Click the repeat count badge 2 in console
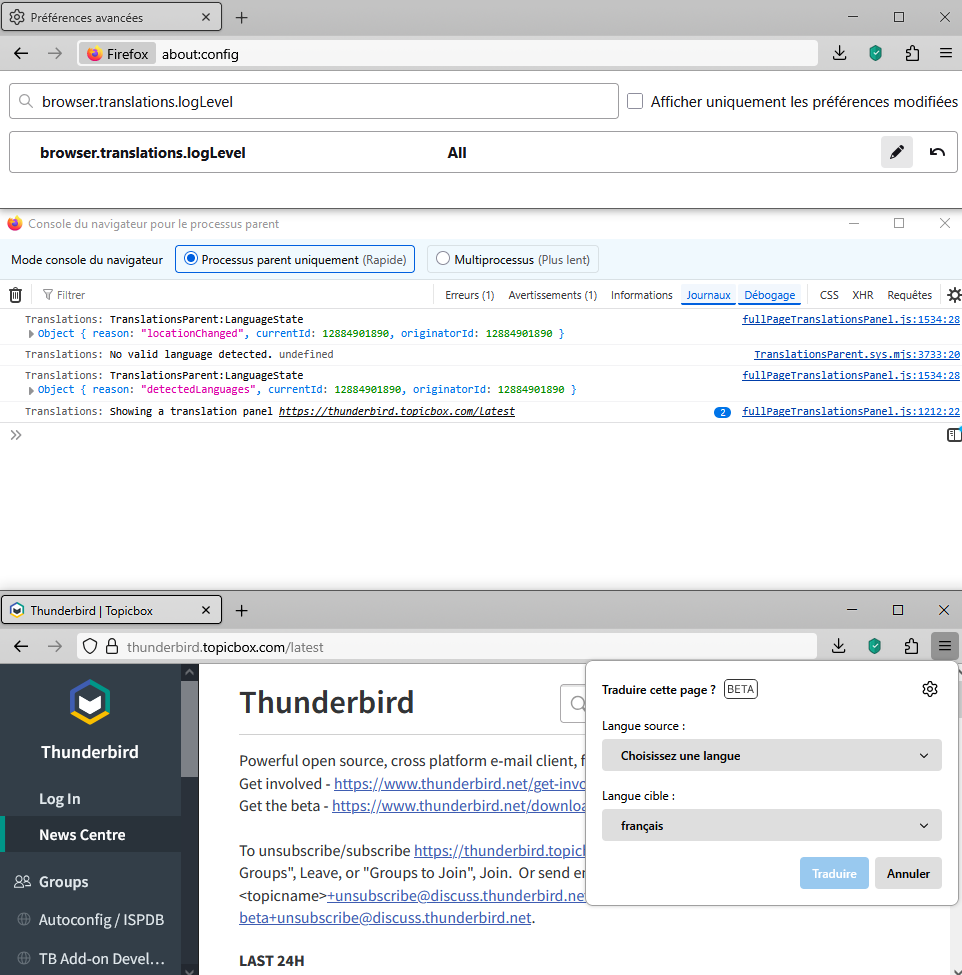The height and width of the screenshot is (975, 962). [x=722, y=412]
